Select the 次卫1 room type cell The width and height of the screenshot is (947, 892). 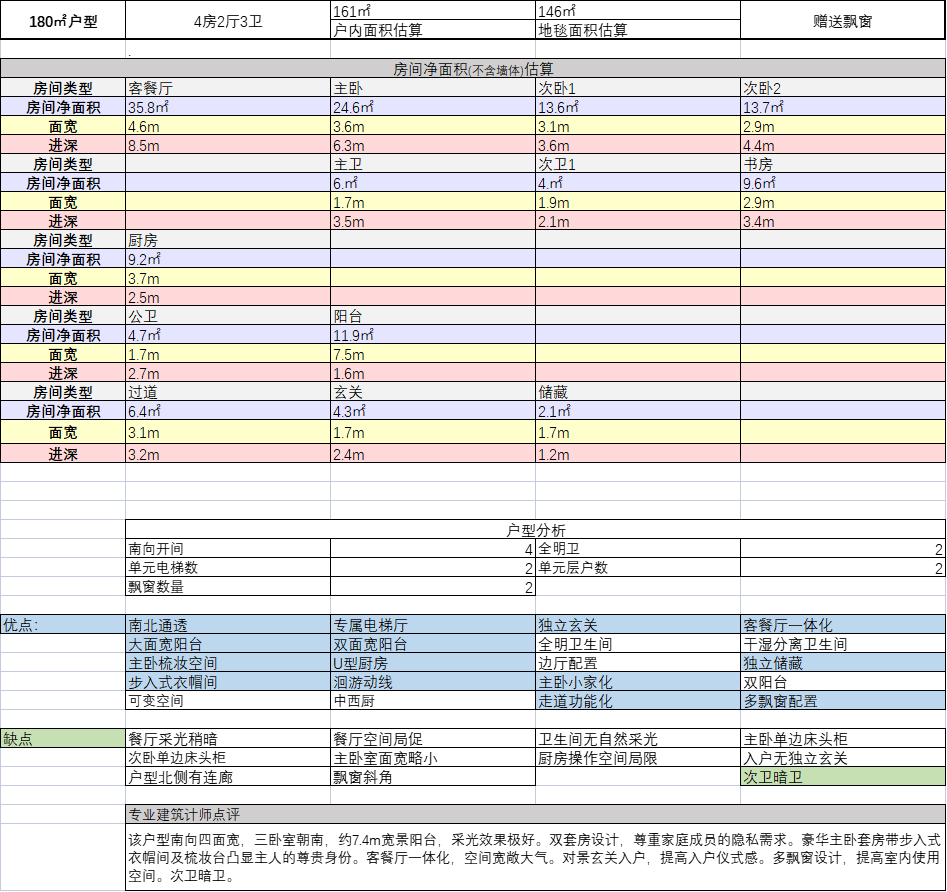tap(638, 164)
